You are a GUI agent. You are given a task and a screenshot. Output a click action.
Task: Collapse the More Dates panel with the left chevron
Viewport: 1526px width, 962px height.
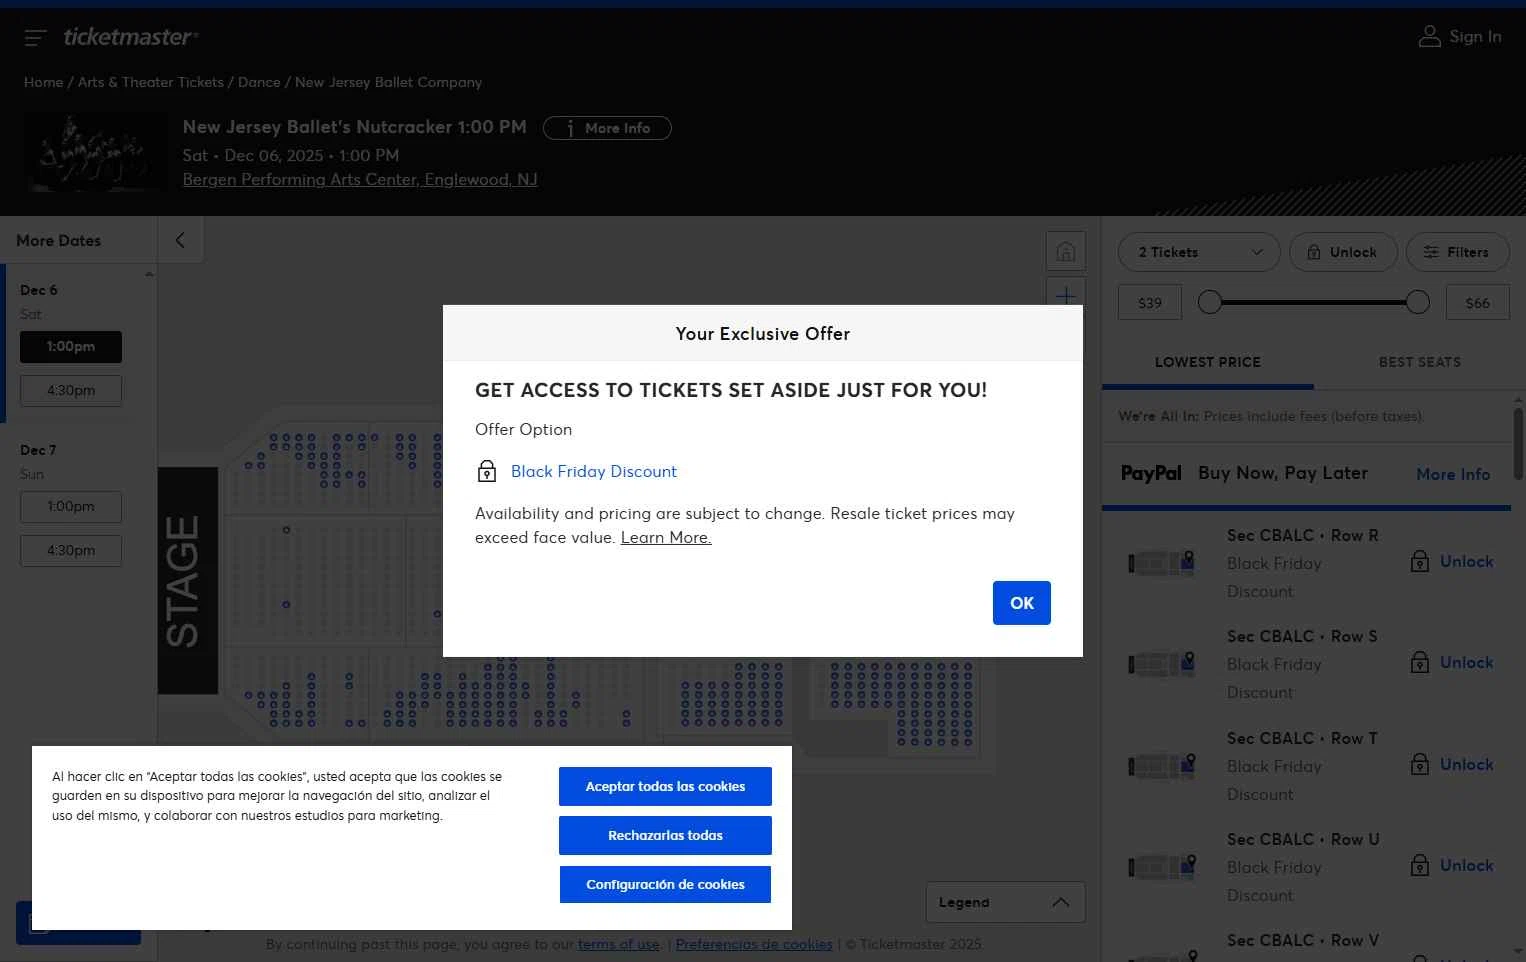click(x=180, y=240)
